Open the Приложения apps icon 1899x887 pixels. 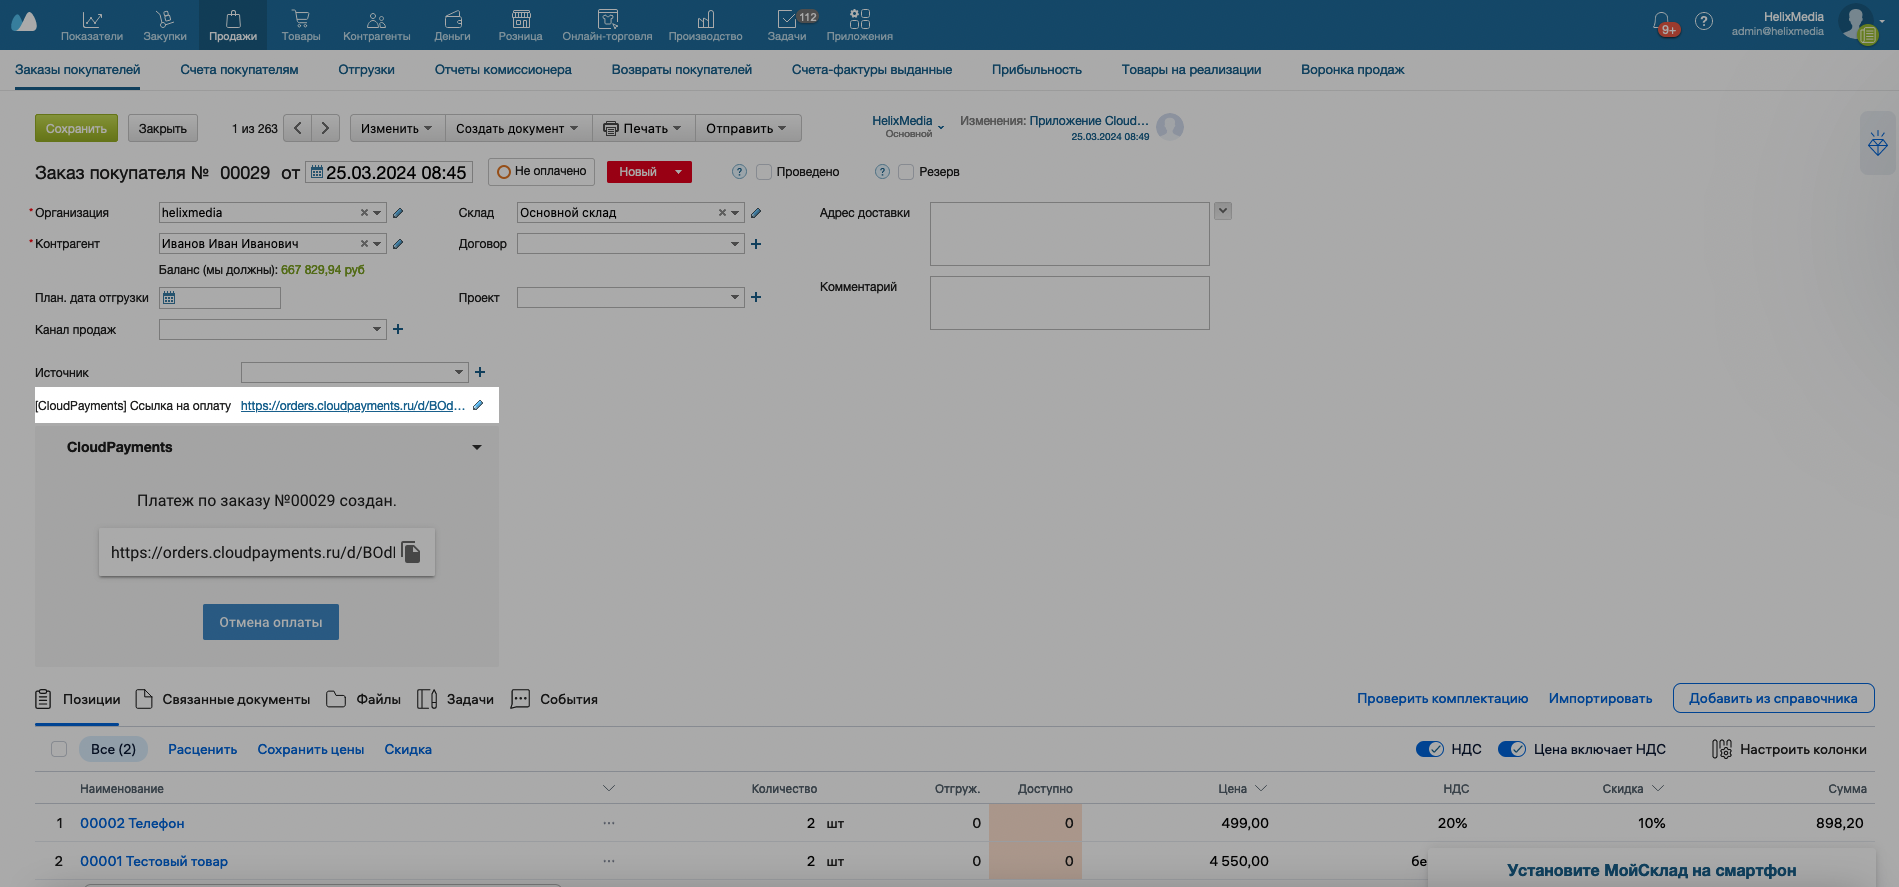click(860, 19)
